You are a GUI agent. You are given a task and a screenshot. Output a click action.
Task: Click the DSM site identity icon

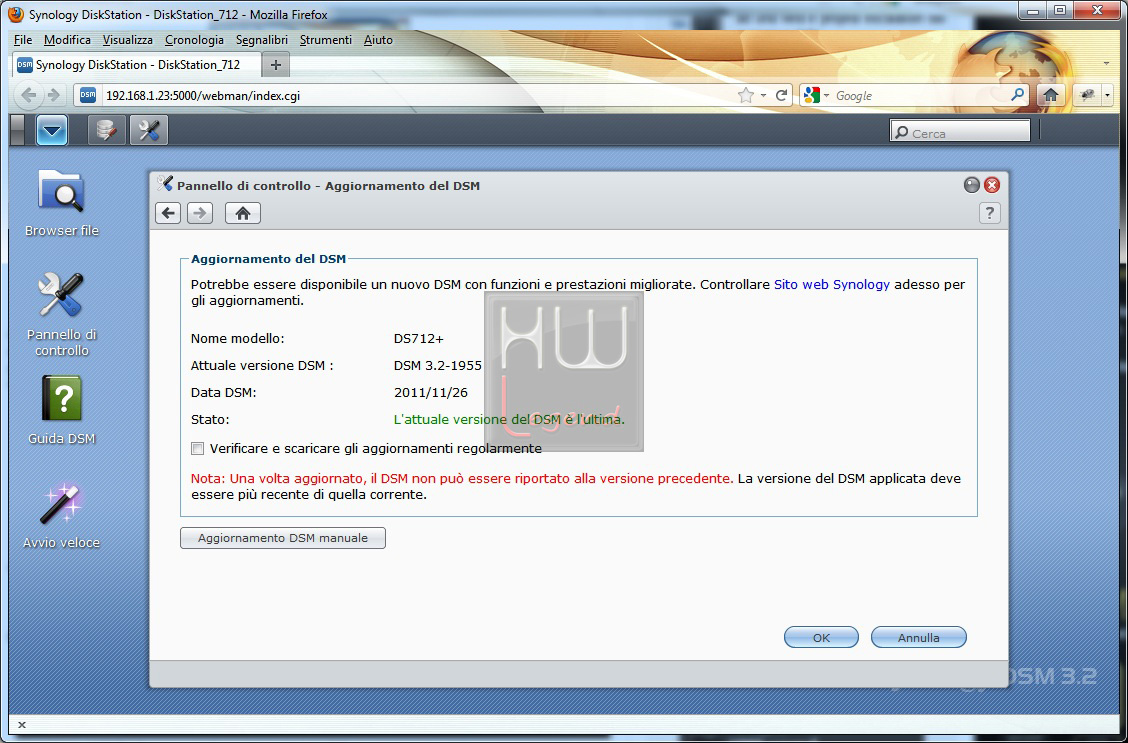pos(88,95)
